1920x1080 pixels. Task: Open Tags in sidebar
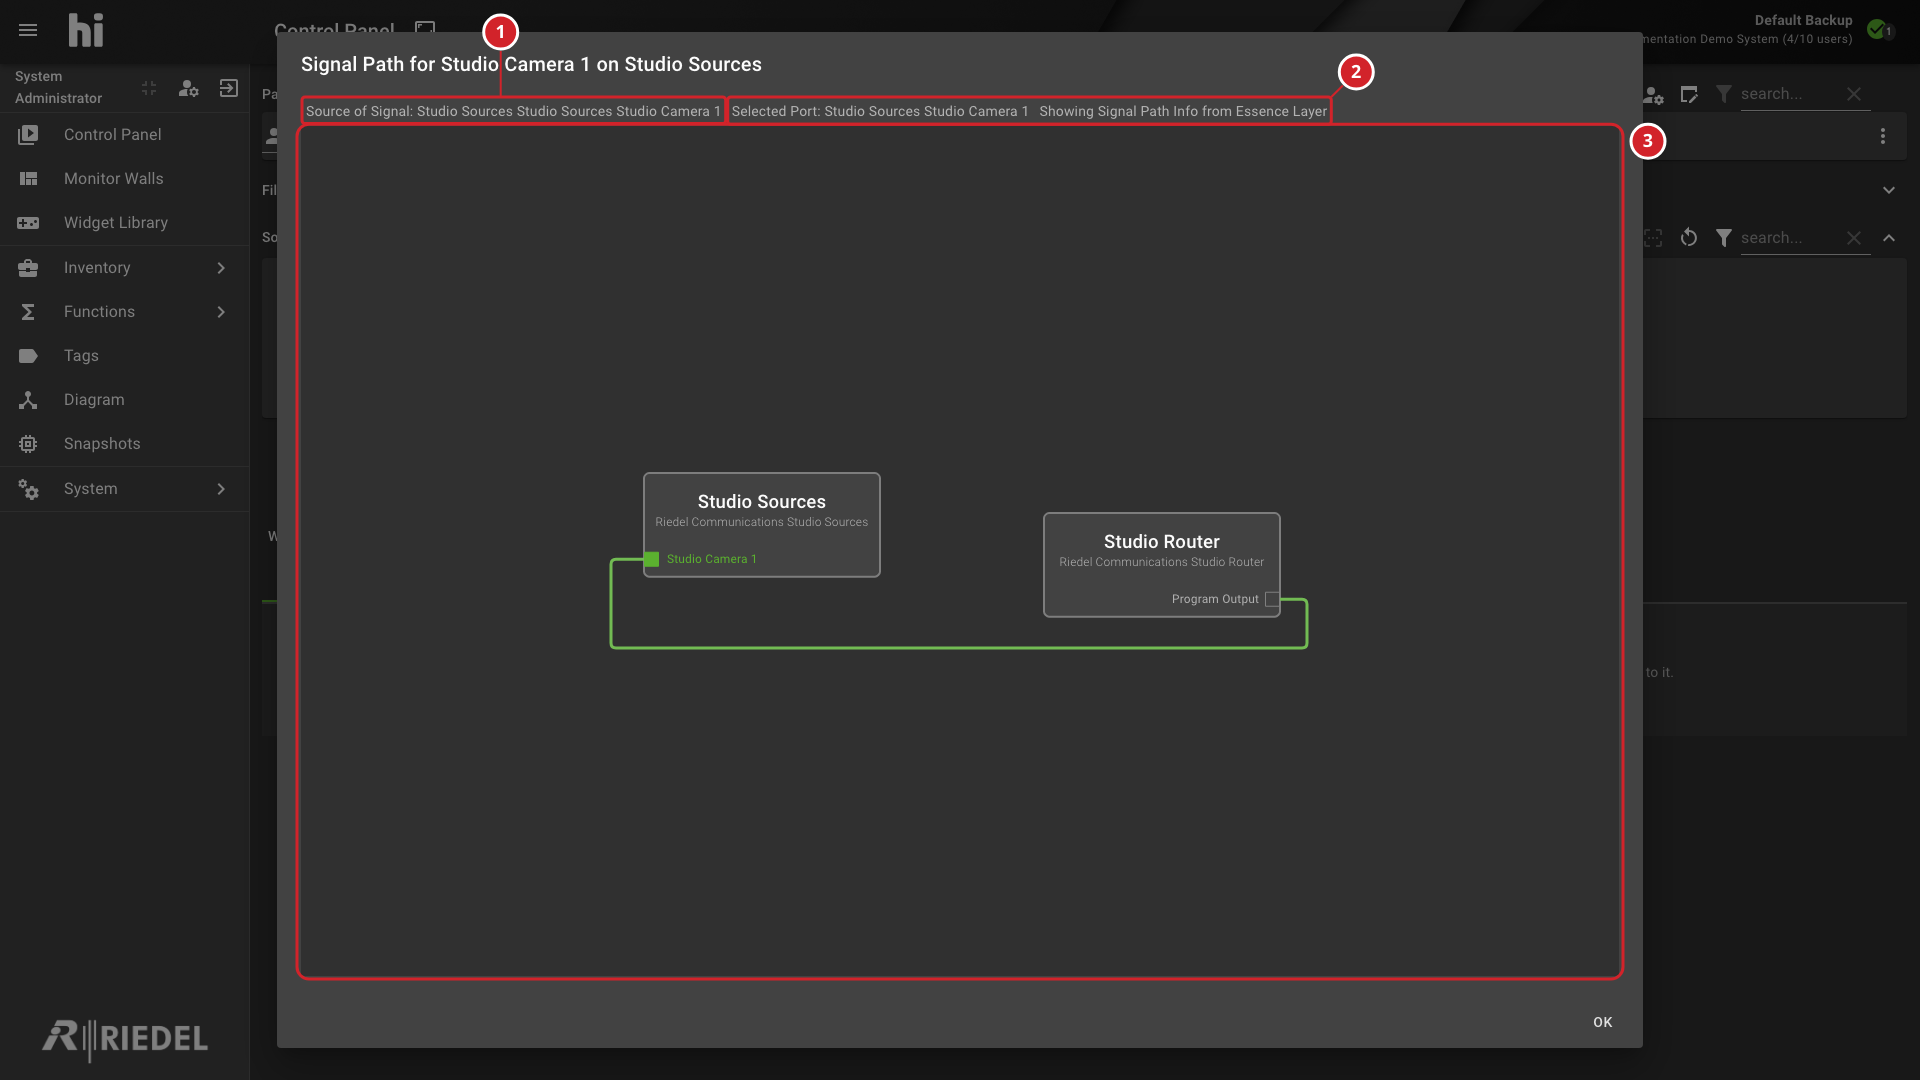(124, 355)
